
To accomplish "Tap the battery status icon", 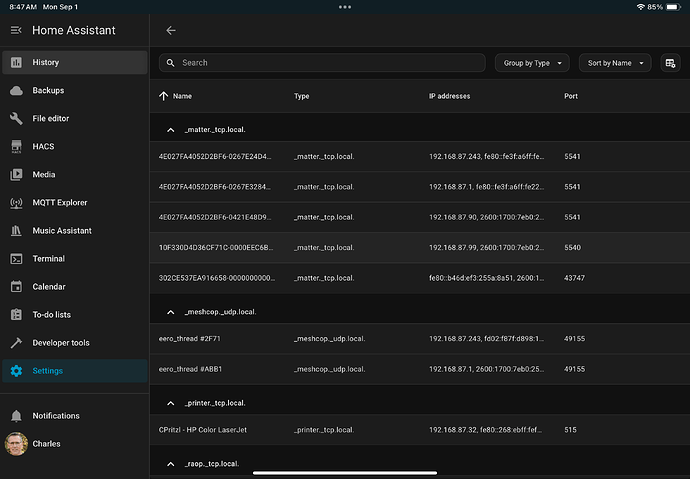I will (x=673, y=7).
